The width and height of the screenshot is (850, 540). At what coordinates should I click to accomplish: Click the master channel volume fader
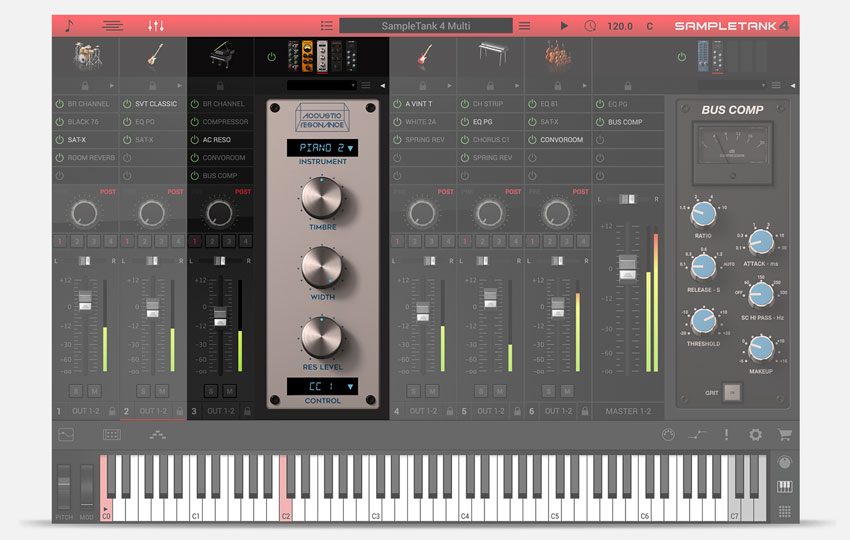(627, 267)
